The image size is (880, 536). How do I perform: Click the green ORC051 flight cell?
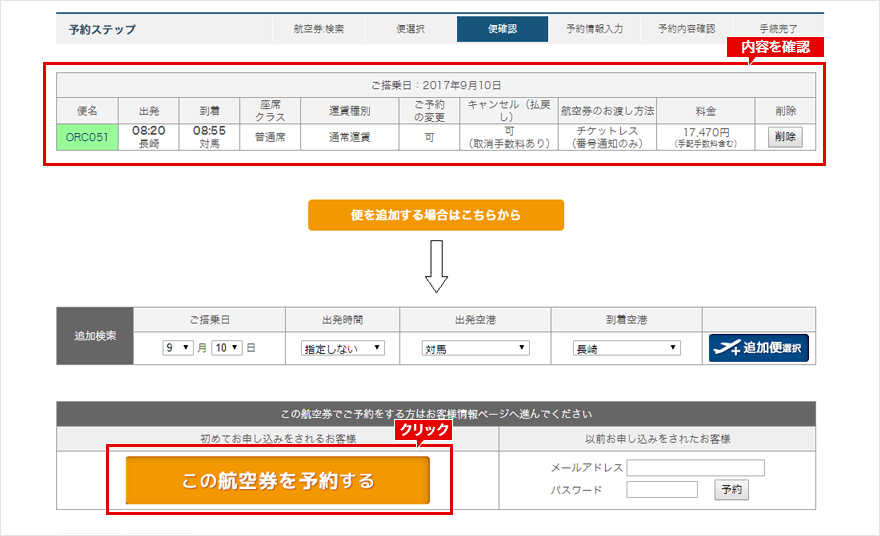87,137
